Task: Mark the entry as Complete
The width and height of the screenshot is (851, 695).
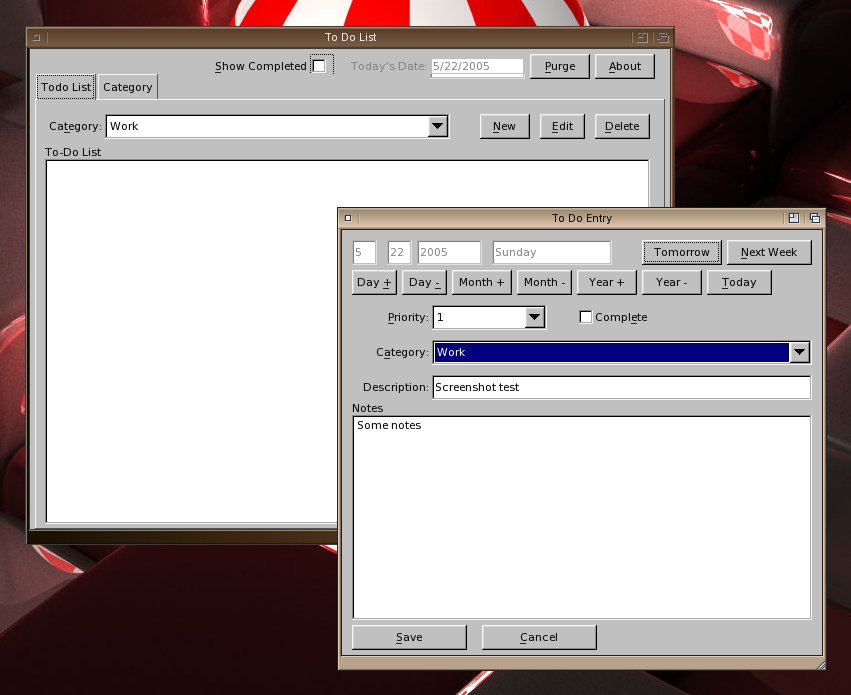Action: (586, 317)
